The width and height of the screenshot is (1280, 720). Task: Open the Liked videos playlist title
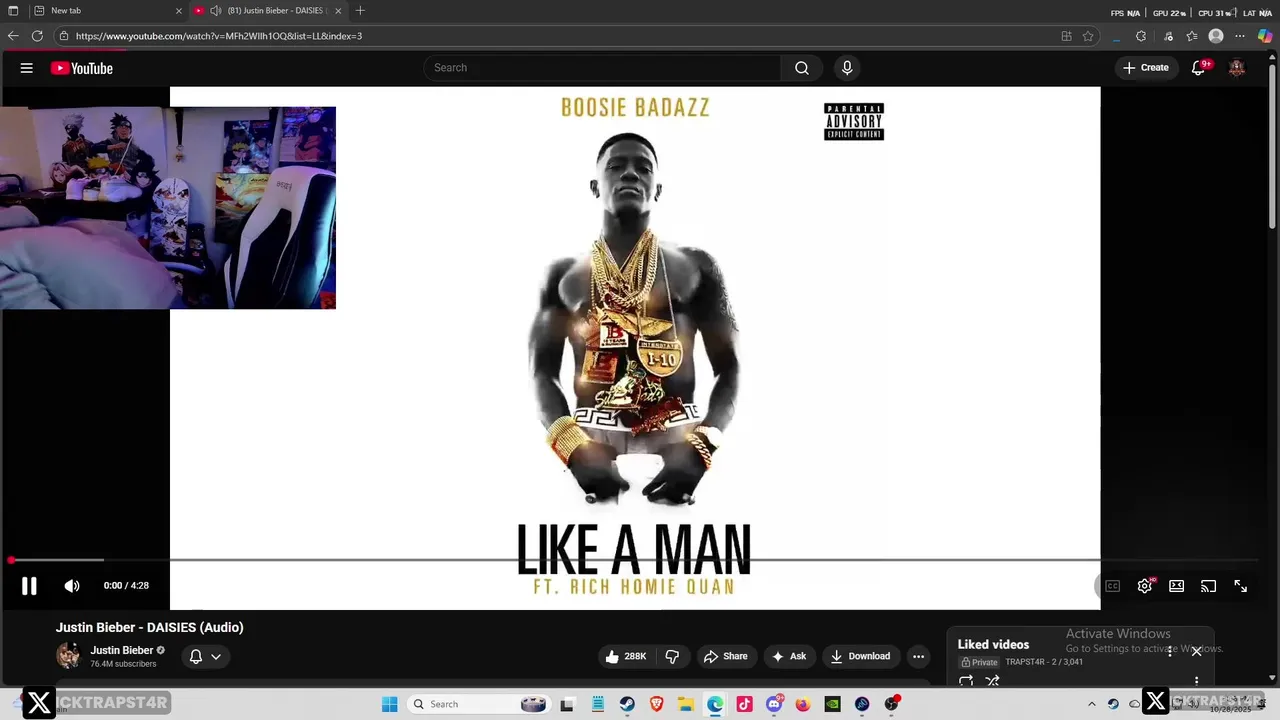[x=993, y=645]
